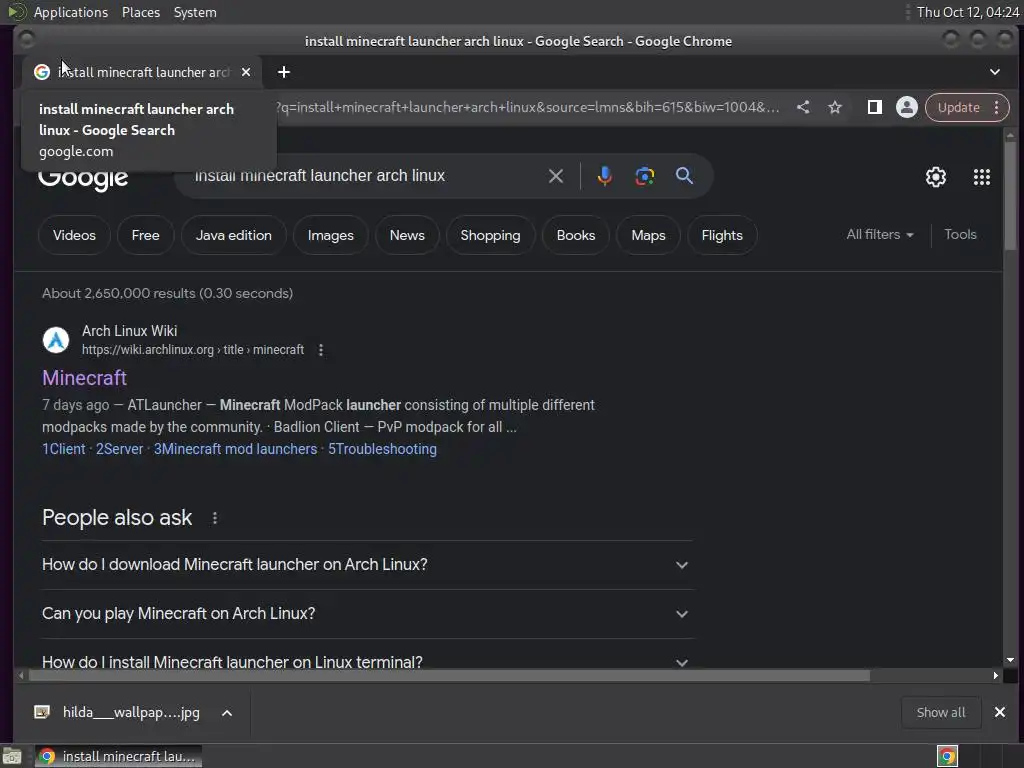Open the People also ask options menu

coord(215,518)
